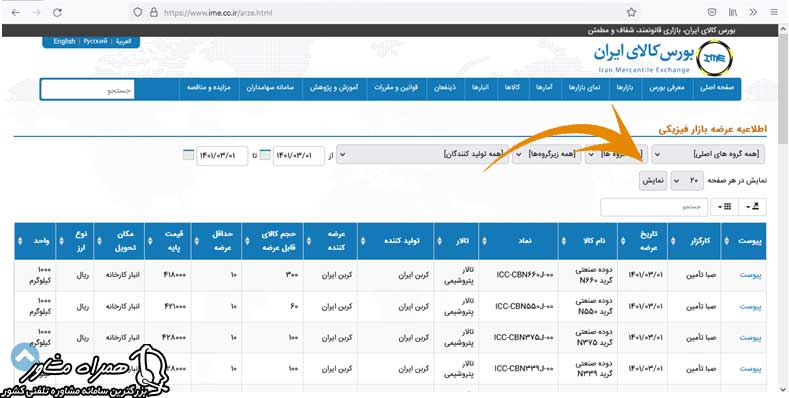This screenshot has width=789, height=398.
Task: Open صفحه اصلی in the navigation bar
Action: 717,88
